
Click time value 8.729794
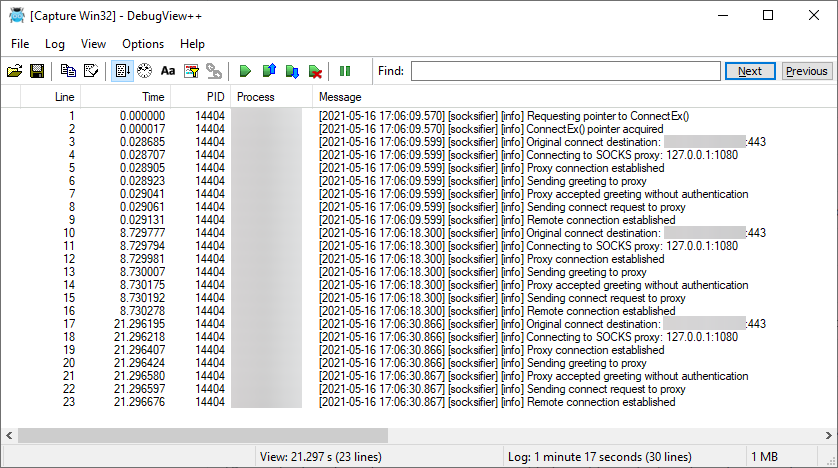(142, 246)
